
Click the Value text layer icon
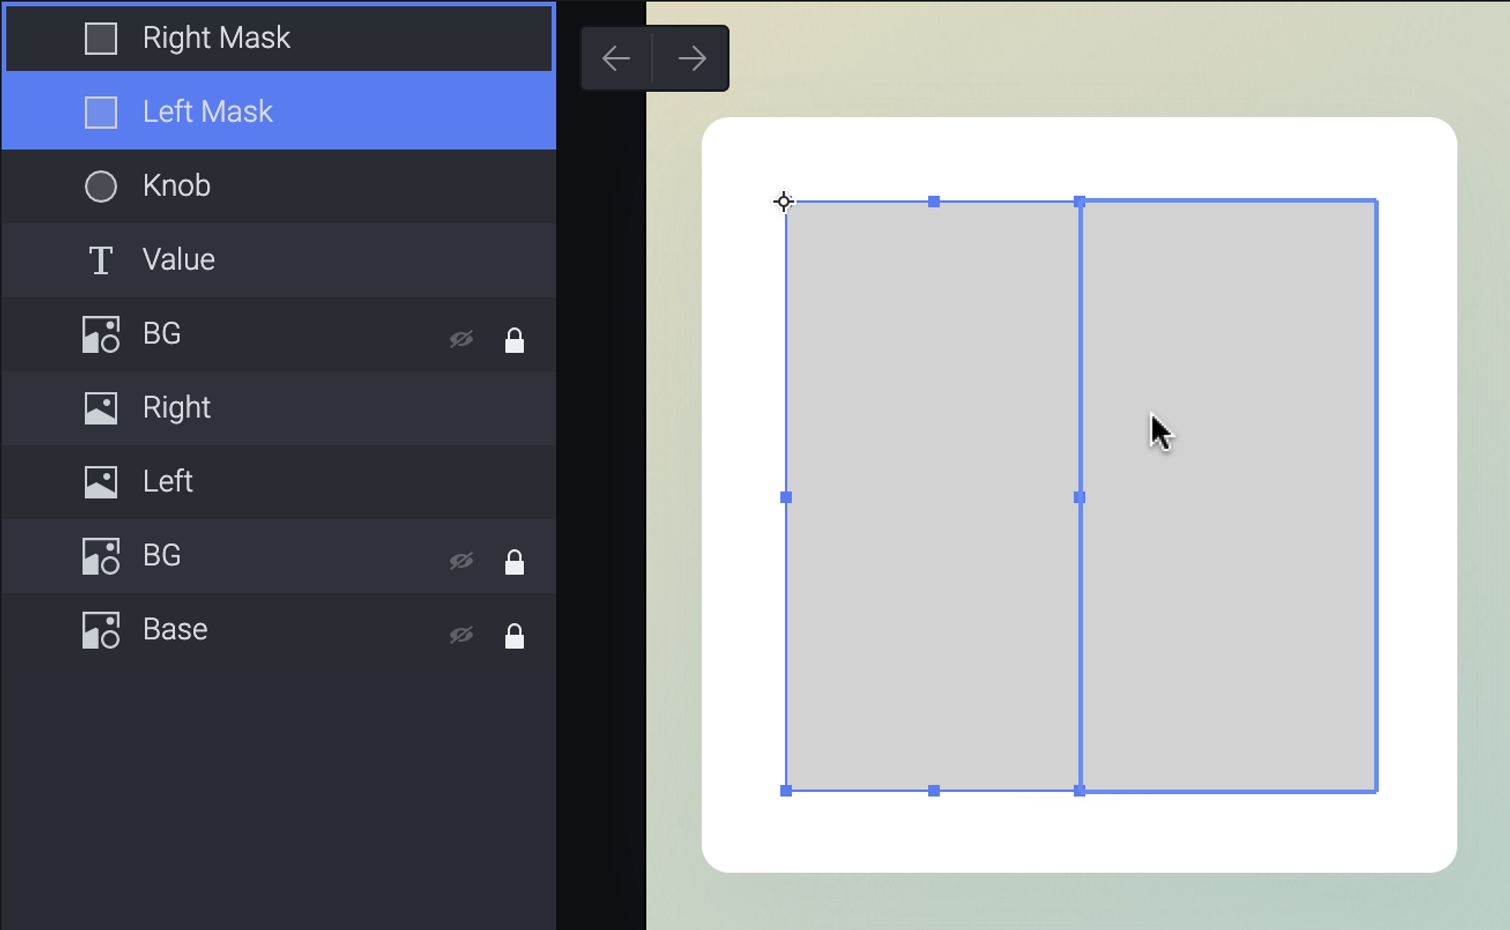click(101, 260)
